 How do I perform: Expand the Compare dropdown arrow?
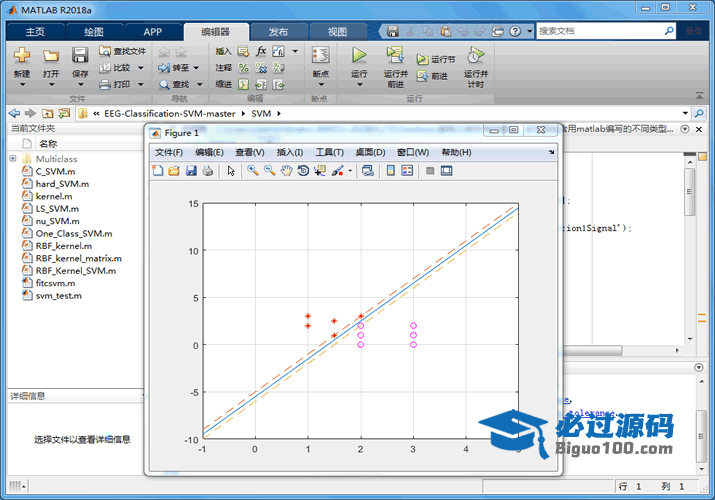coord(141,68)
